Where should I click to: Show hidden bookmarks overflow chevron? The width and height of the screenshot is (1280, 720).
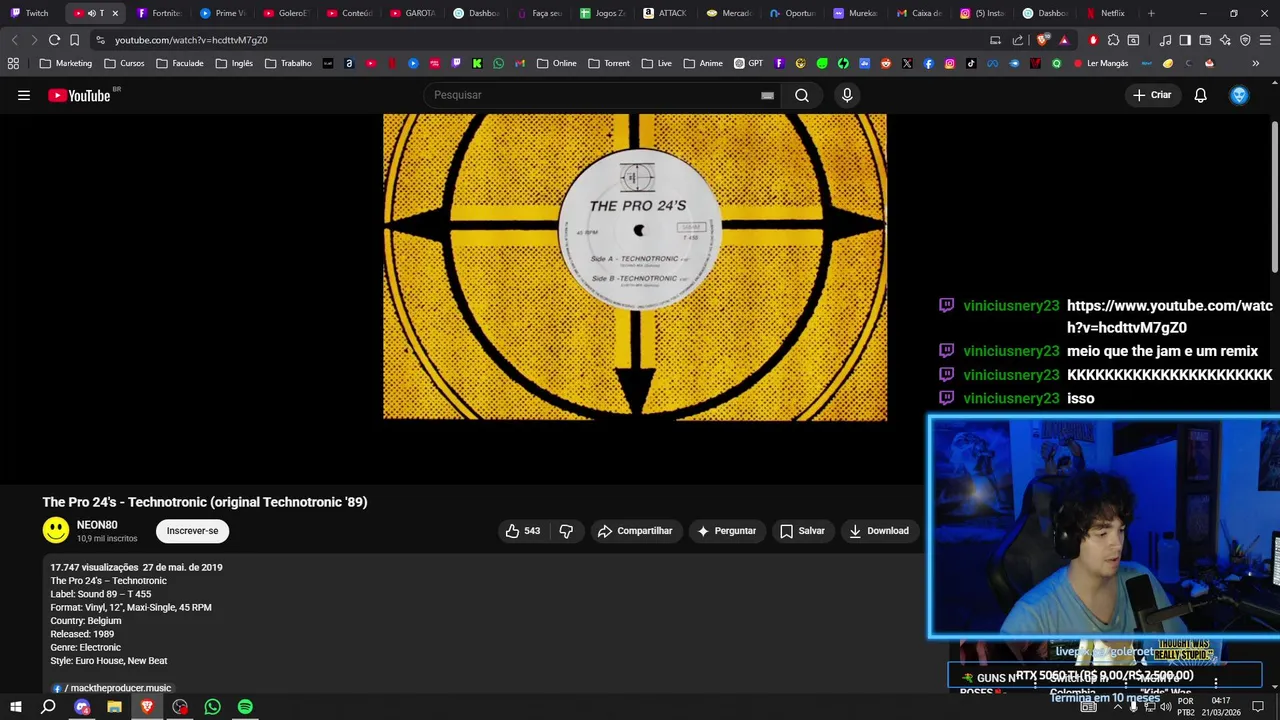[1255, 63]
